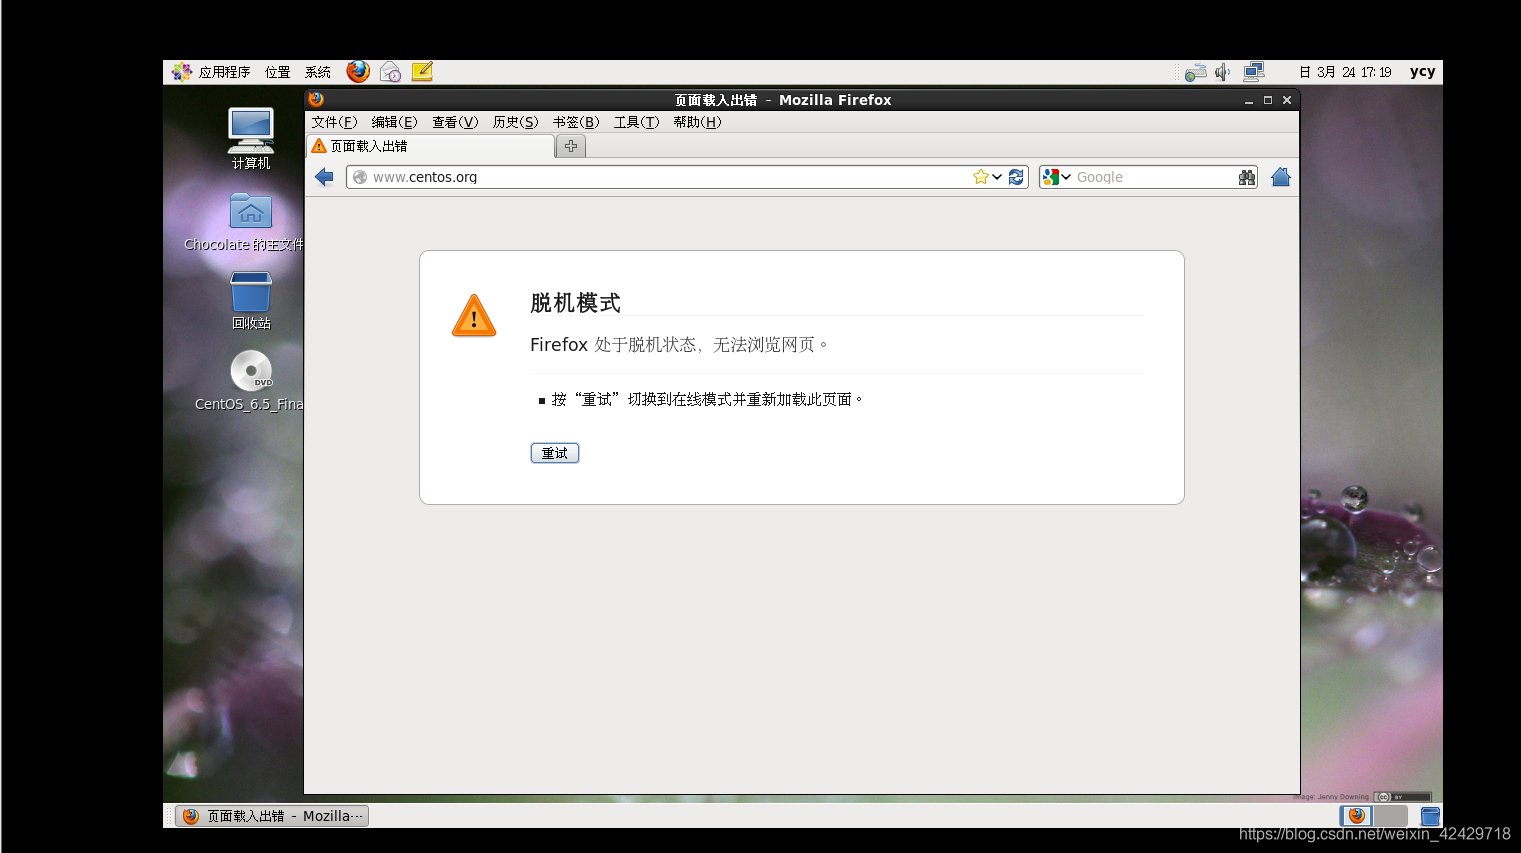Select the 计算机 desktop icon
Screen dimensions: 1521x853
tap(251, 138)
